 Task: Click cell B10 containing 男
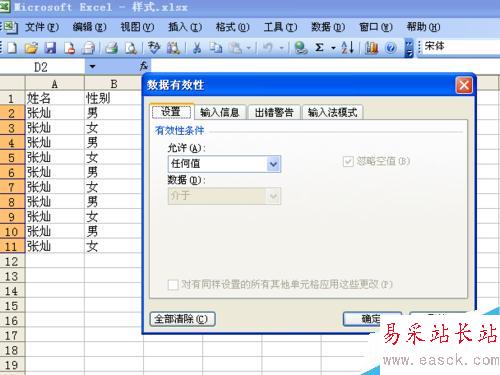click(114, 231)
